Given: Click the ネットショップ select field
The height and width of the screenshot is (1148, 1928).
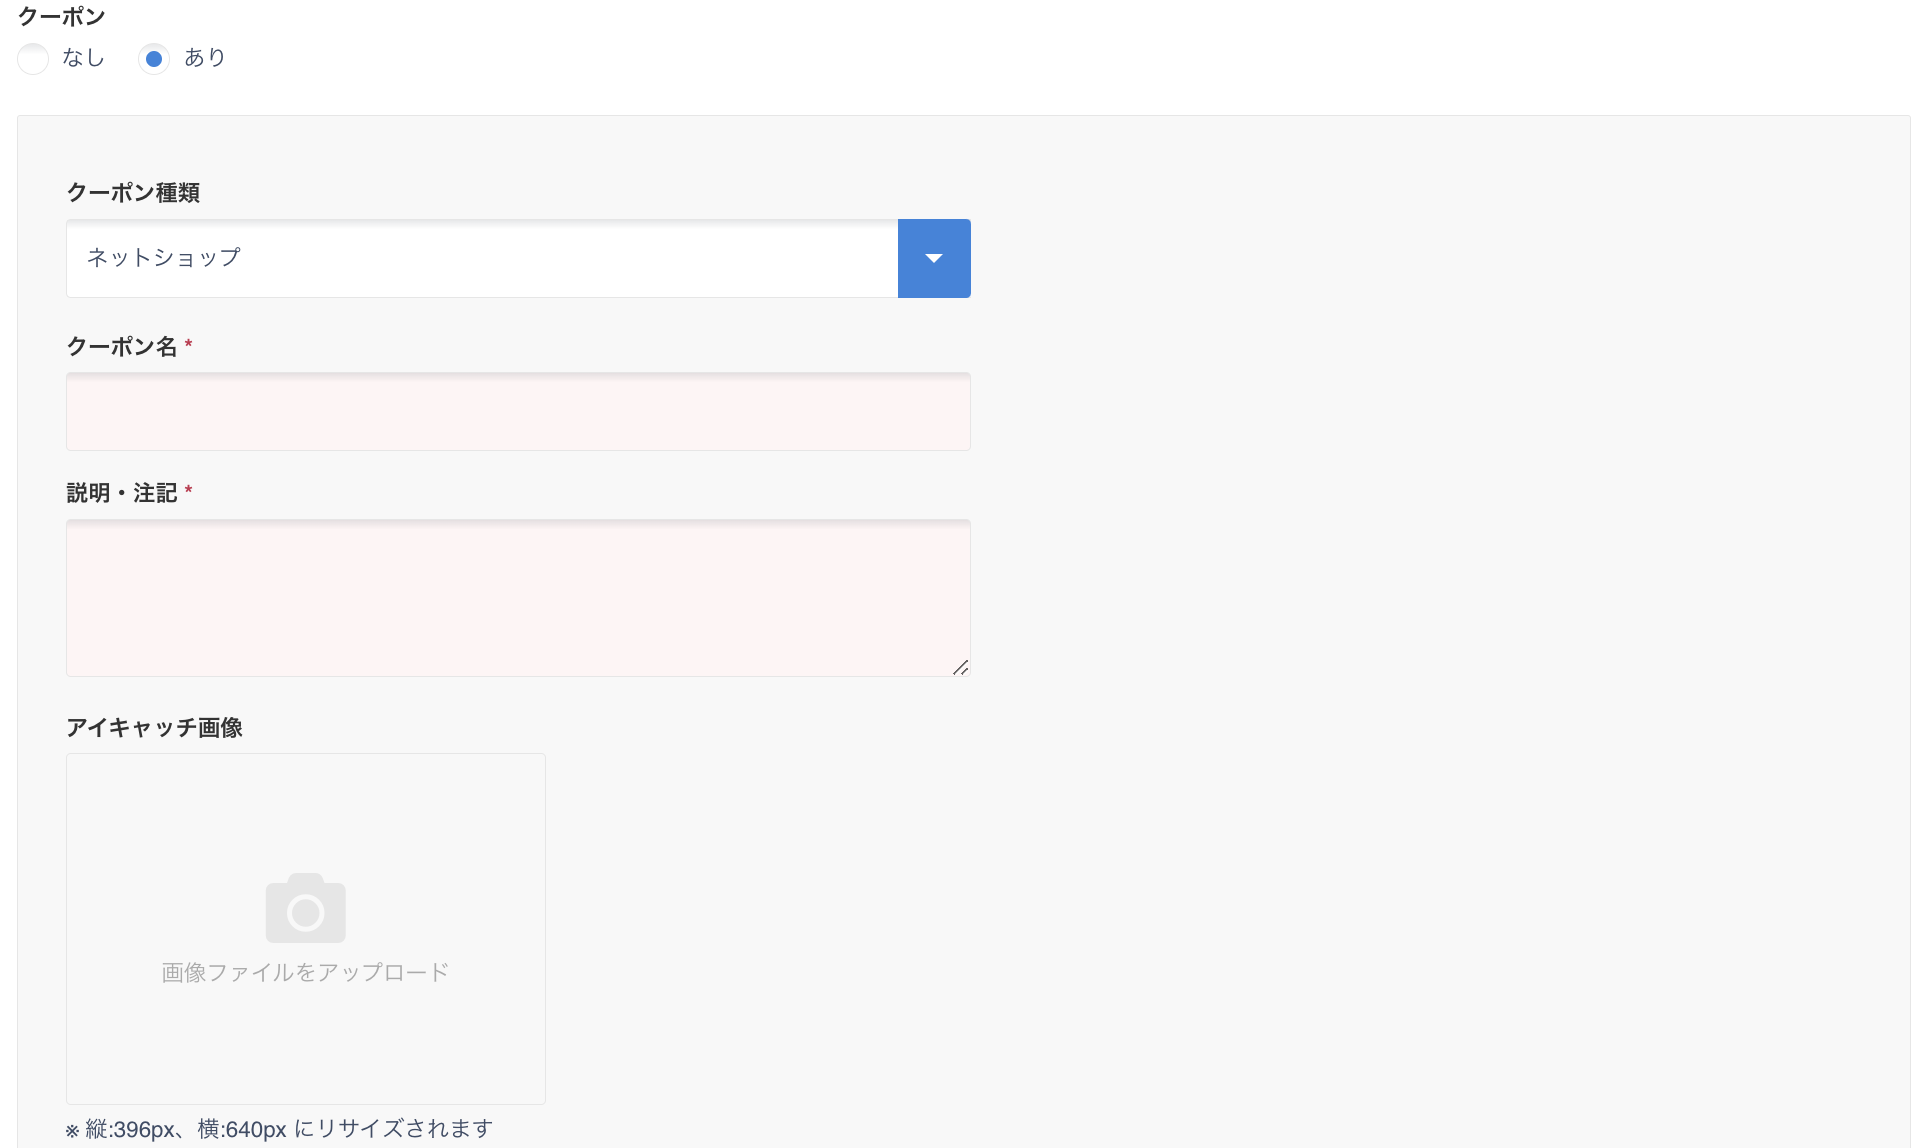Looking at the screenshot, I should 482,258.
